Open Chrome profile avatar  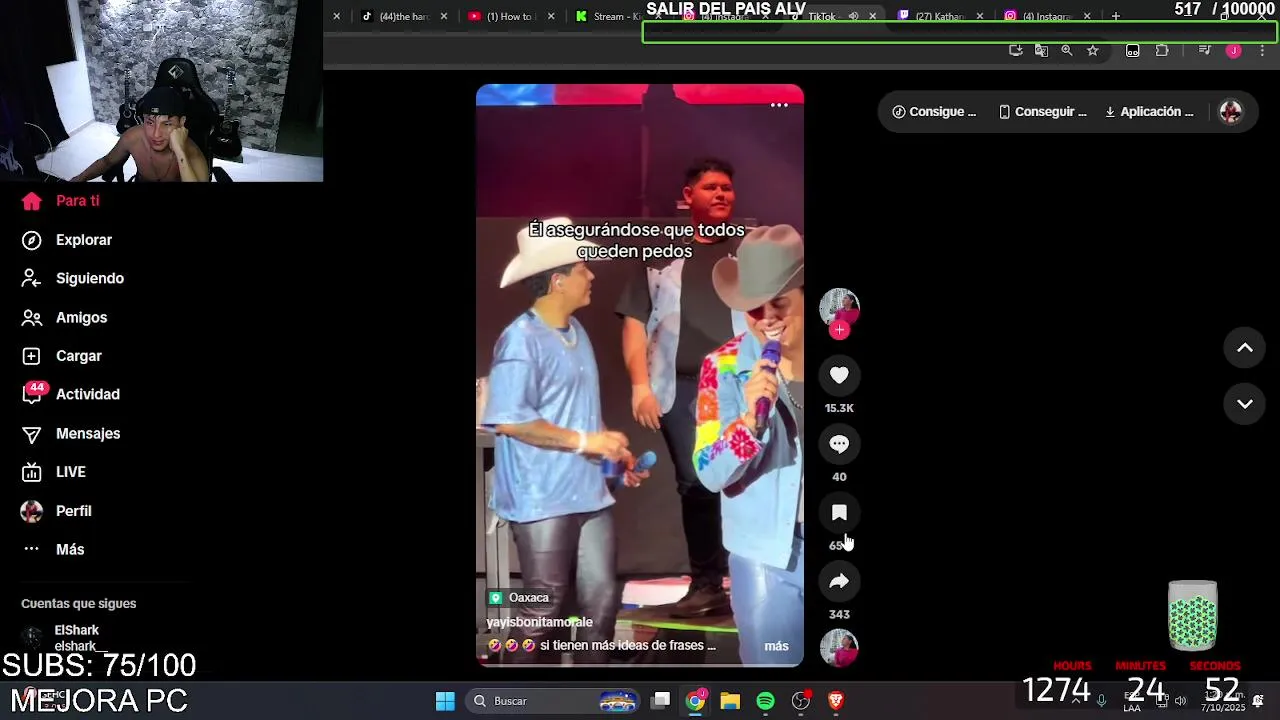click(1234, 50)
